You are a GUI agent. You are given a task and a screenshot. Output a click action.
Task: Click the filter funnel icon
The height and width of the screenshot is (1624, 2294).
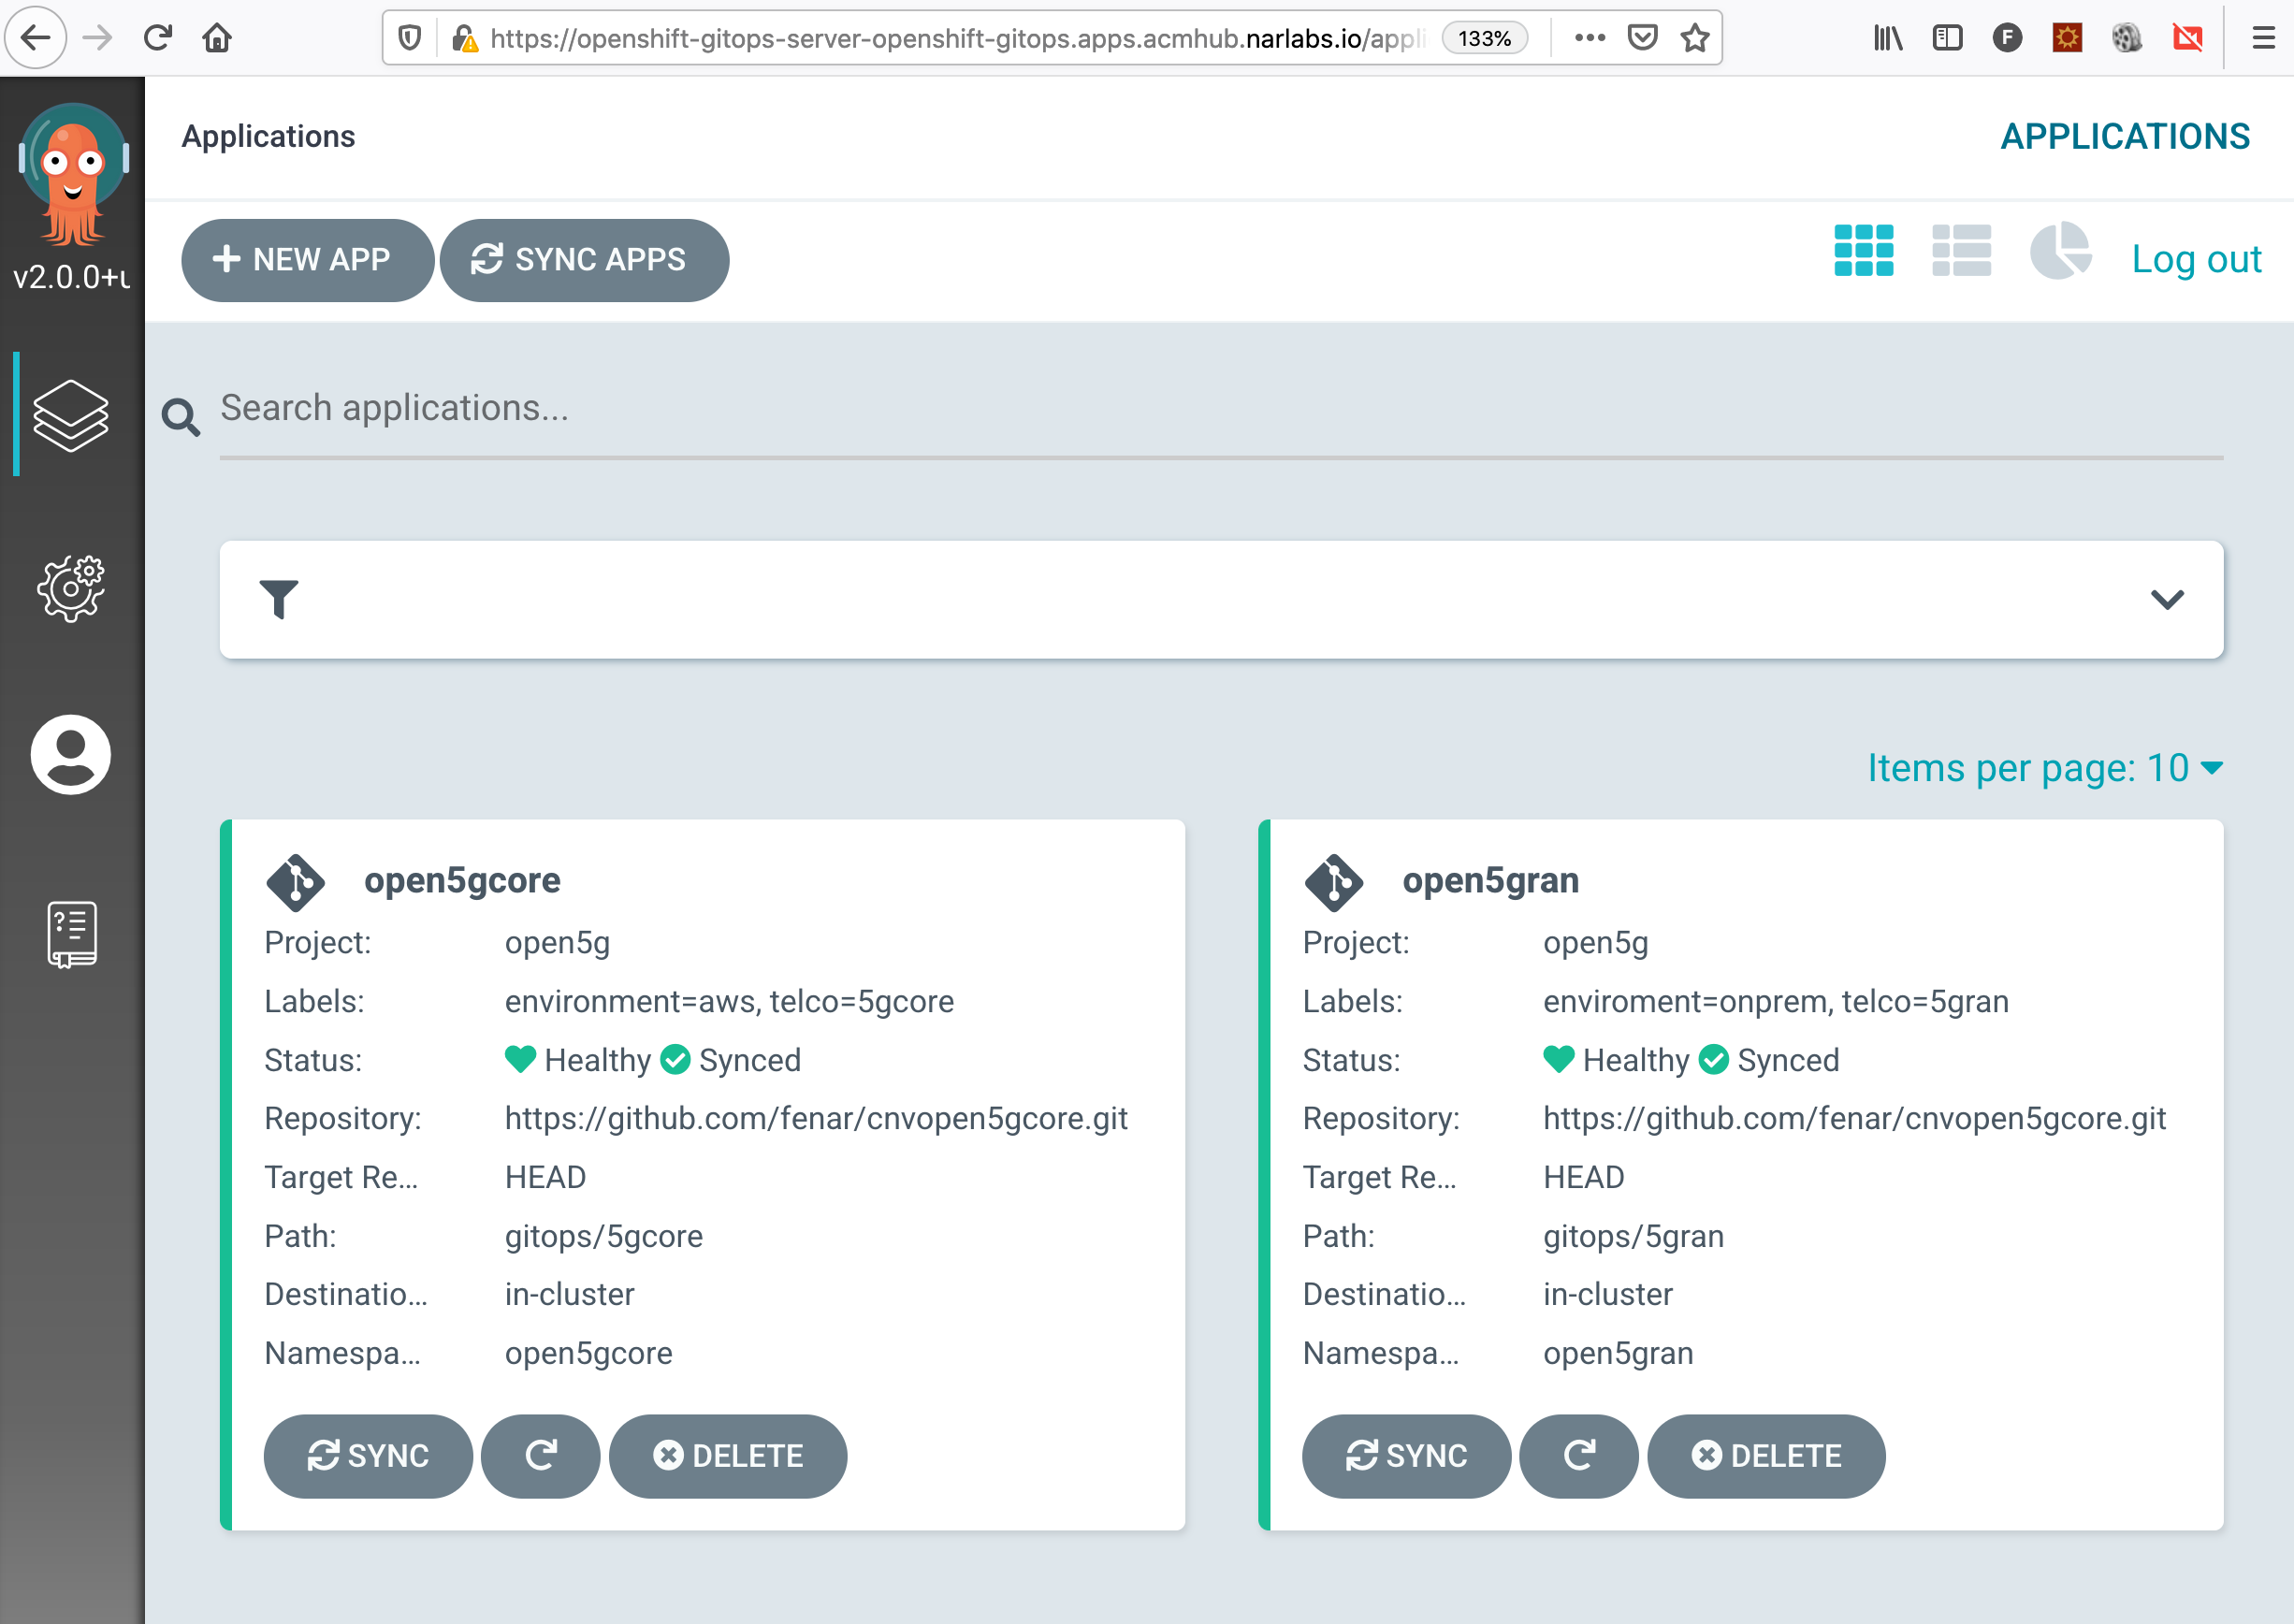(x=279, y=599)
